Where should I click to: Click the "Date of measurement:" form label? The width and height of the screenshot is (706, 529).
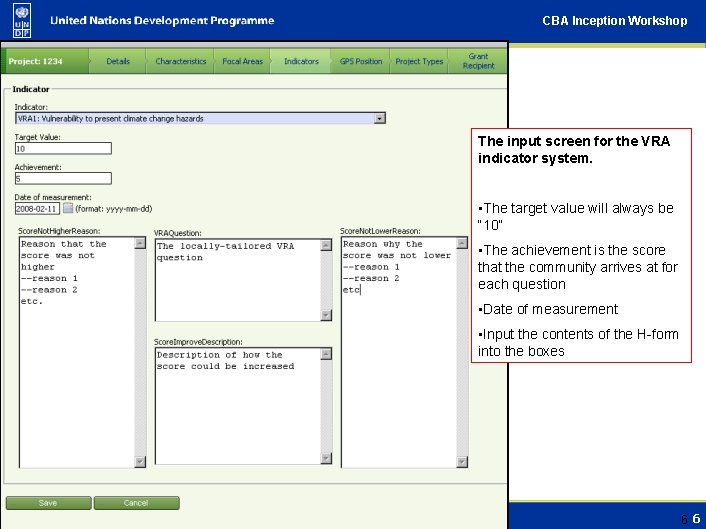(x=53, y=197)
